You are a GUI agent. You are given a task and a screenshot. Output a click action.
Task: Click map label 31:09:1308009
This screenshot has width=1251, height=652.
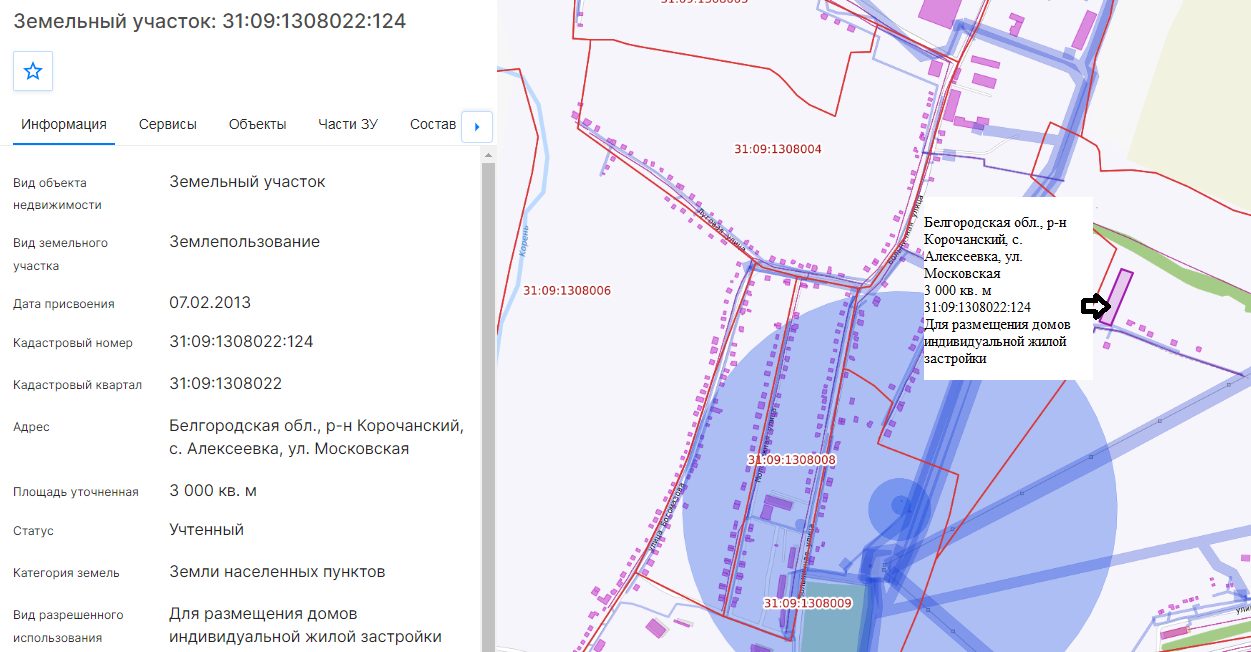tap(807, 604)
